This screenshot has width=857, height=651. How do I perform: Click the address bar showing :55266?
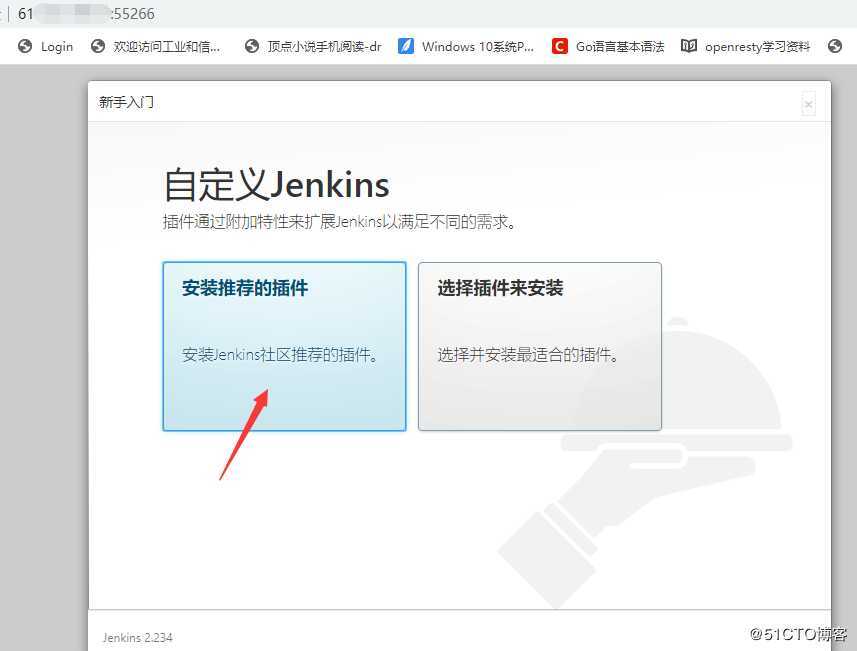point(86,14)
